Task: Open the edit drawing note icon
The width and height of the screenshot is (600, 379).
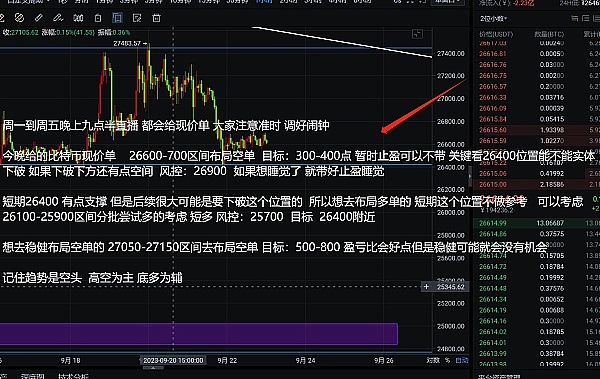Action: 137,18
